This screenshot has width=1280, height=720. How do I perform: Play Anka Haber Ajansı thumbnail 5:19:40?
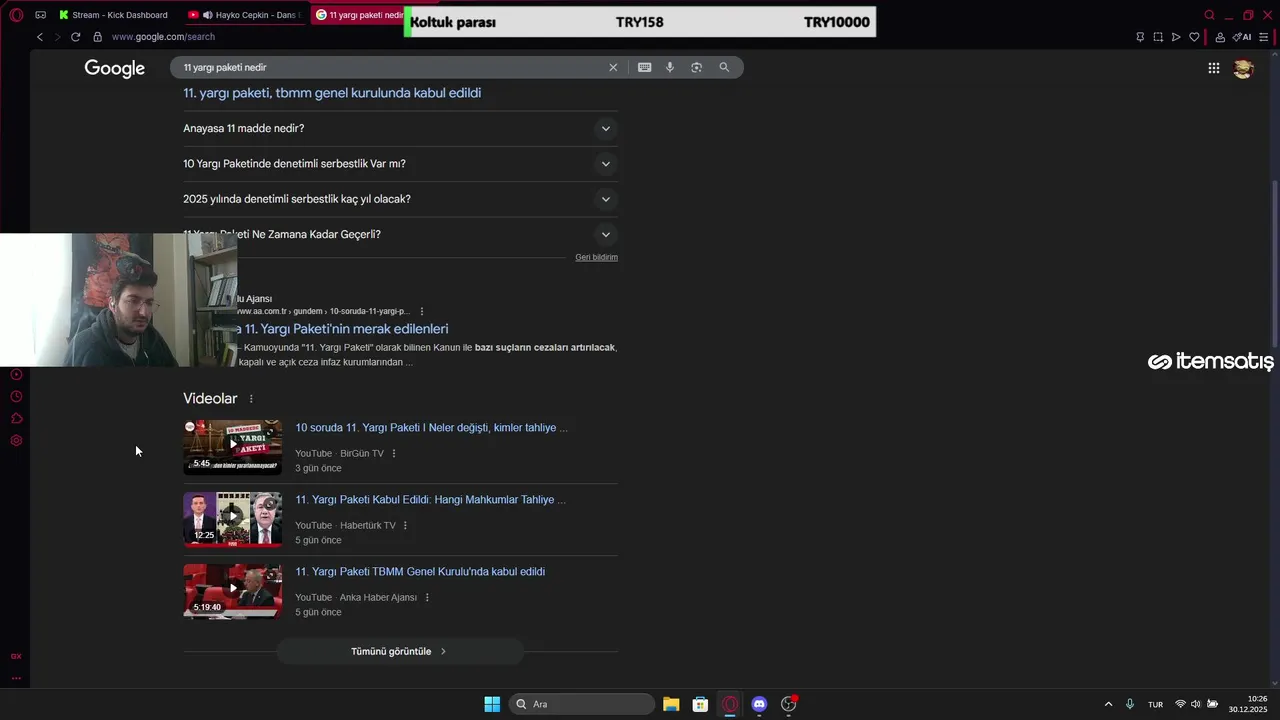coord(232,591)
